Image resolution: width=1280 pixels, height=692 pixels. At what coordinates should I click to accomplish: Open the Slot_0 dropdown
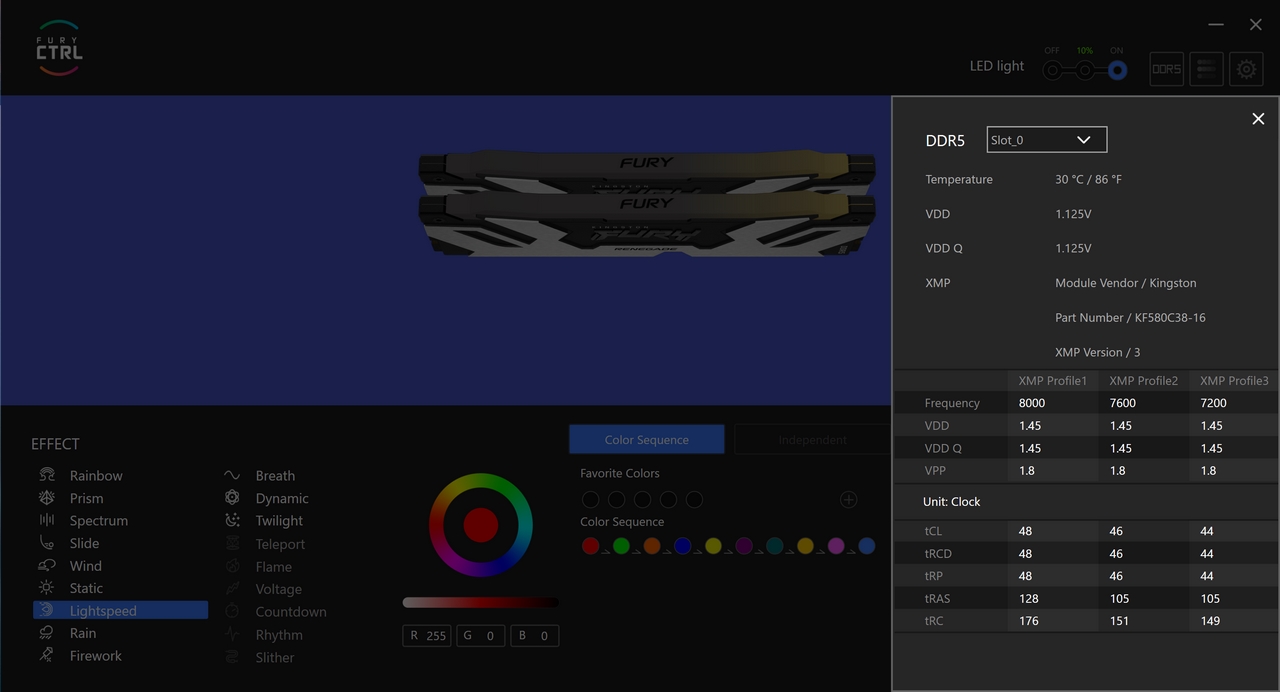click(1047, 139)
